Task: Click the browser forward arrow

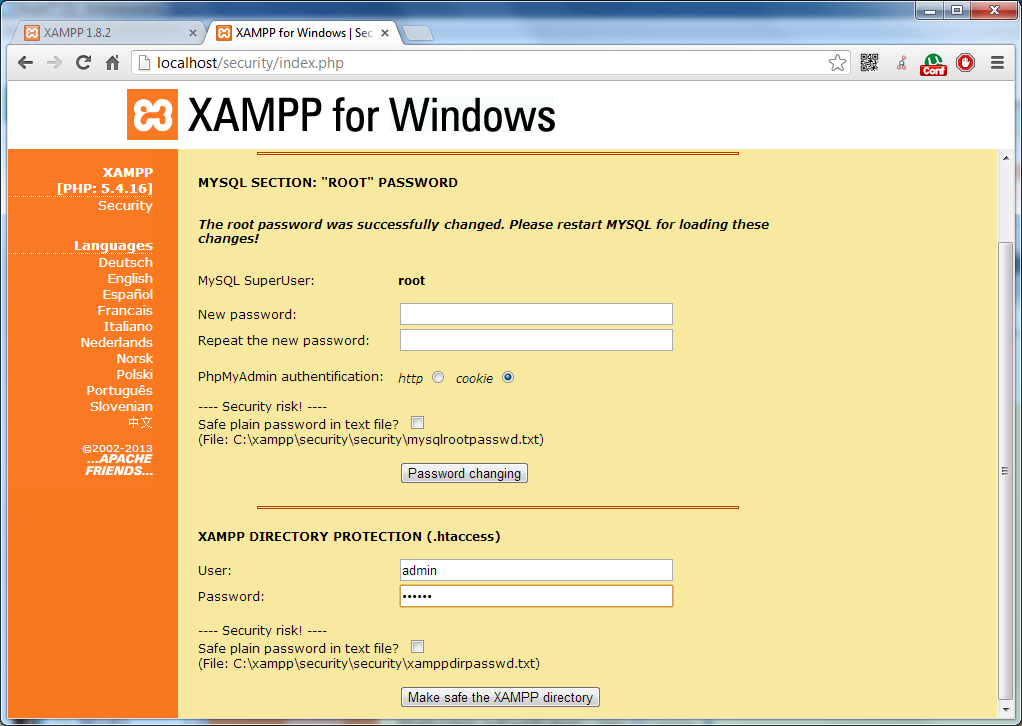Action: (x=54, y=63)
